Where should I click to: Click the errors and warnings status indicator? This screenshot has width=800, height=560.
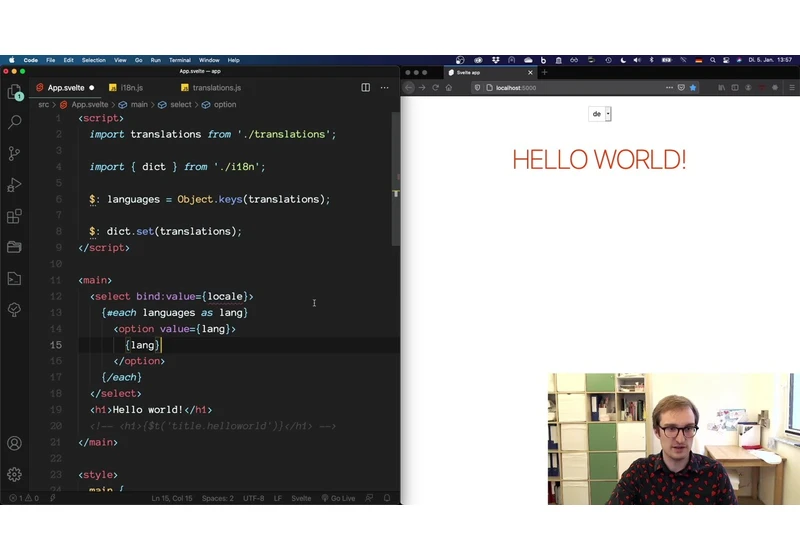(24, 498)
